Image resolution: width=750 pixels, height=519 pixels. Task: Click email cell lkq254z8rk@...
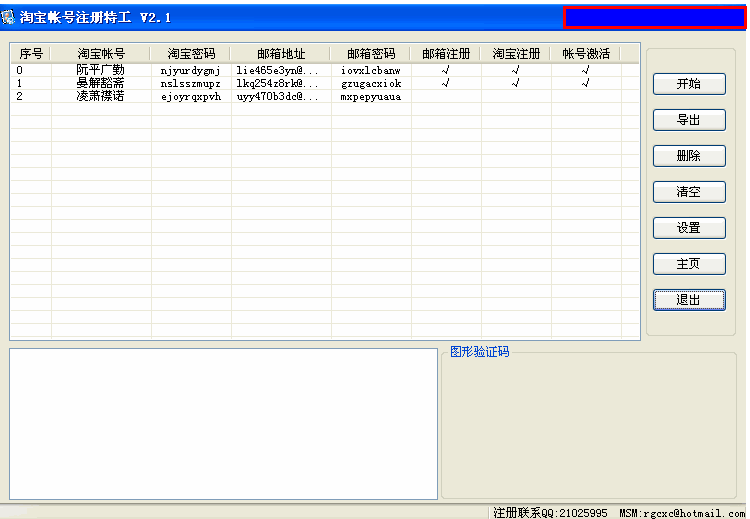point(277,83)
